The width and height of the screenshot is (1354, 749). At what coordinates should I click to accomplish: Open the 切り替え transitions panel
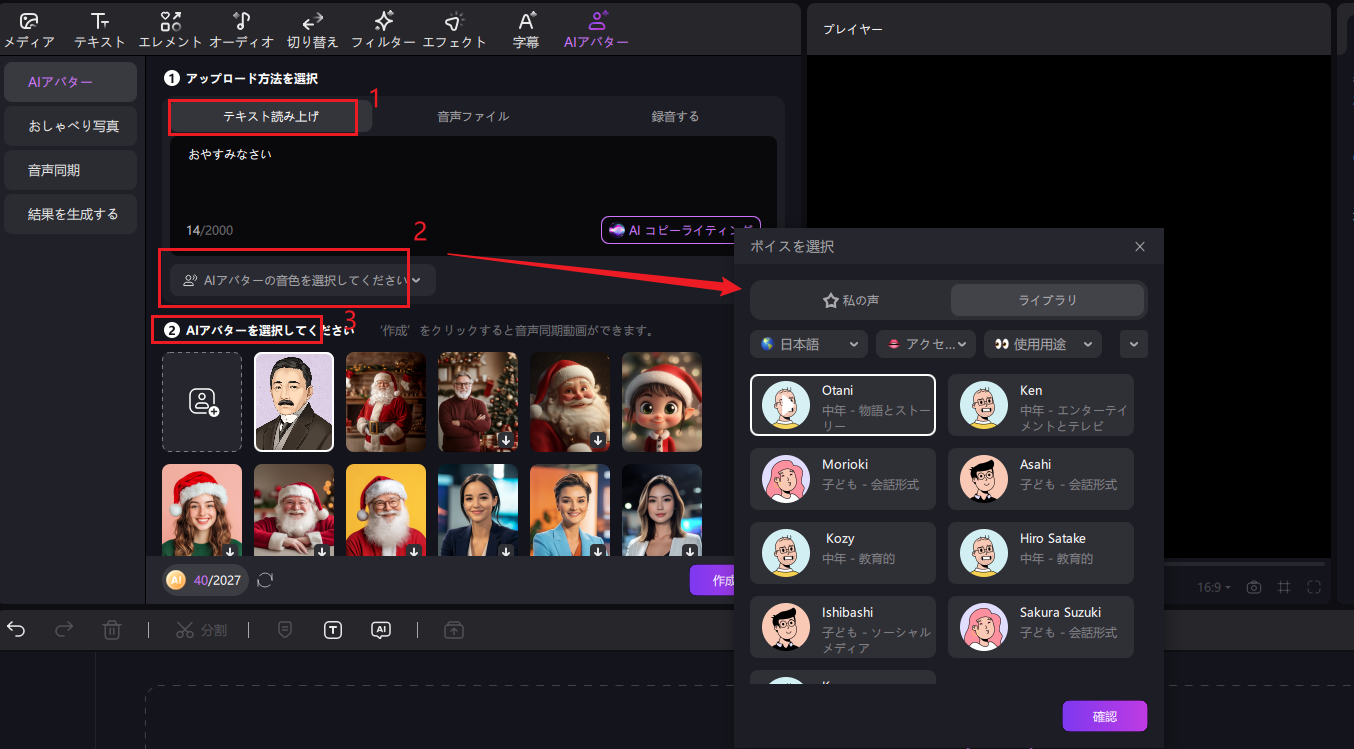(x=313, y=30)
